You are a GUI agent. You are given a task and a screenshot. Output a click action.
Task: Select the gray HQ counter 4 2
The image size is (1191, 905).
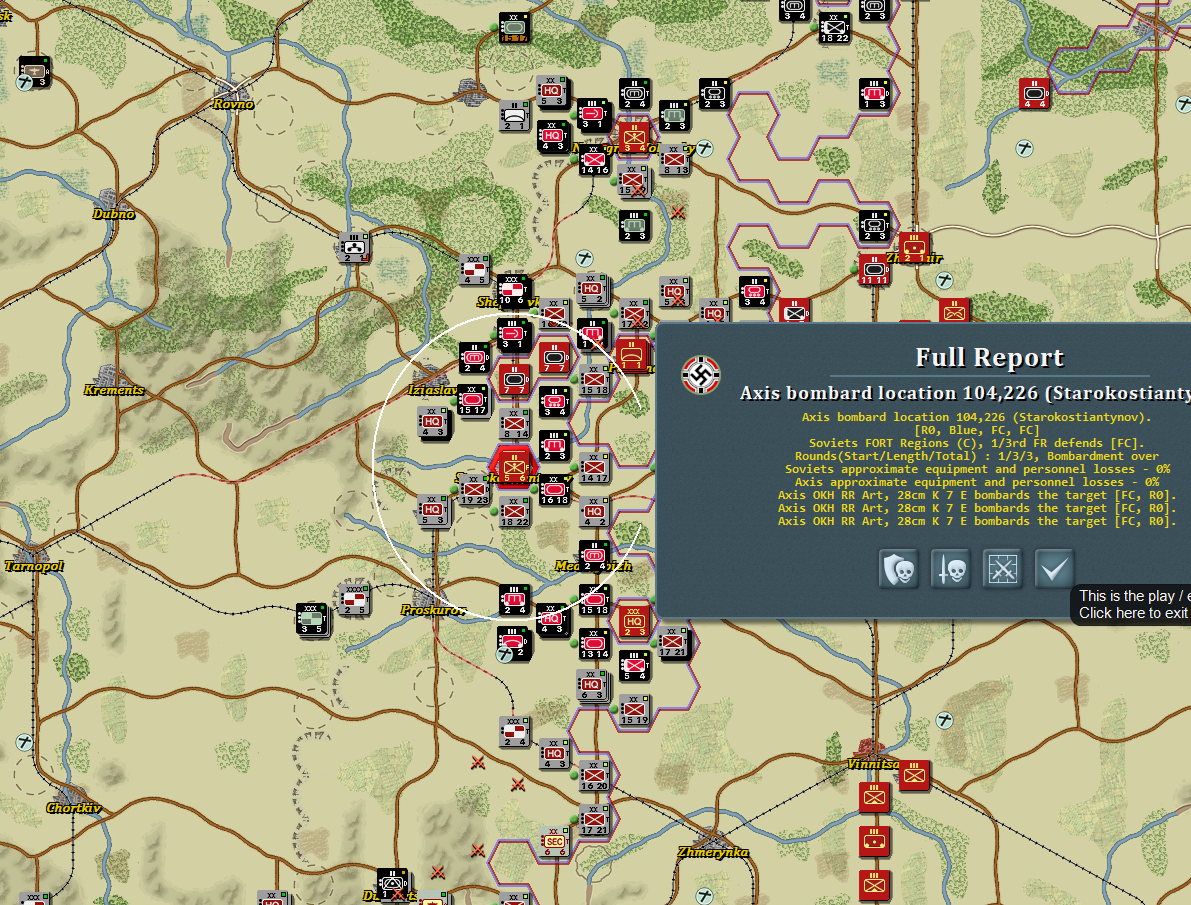coord(594,511)
